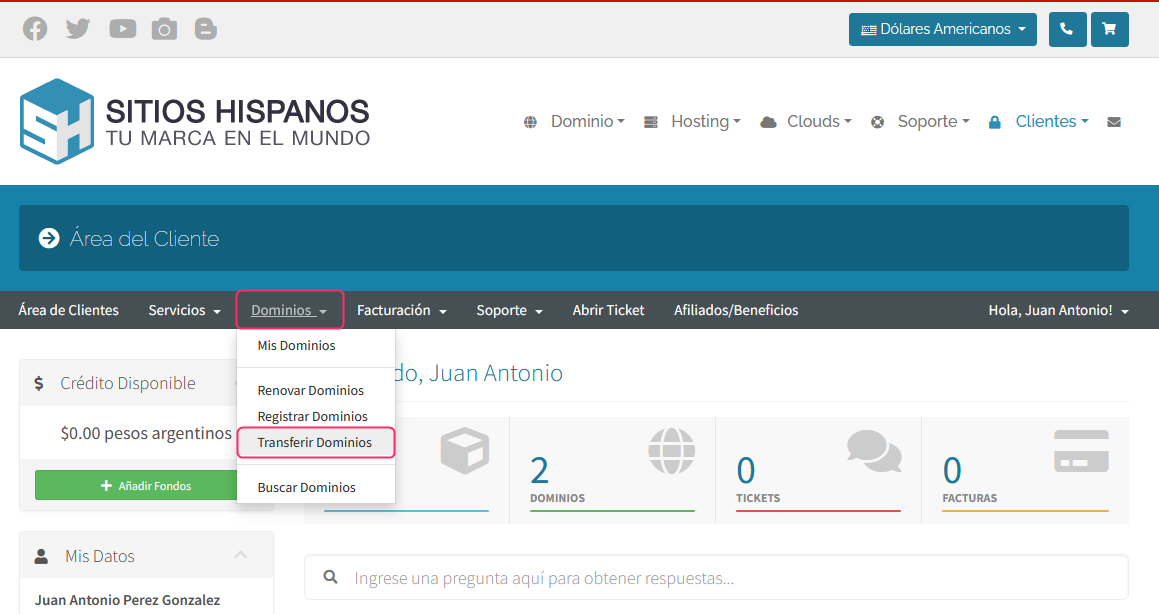Open the Abrir Ticket link
The image size is (1159, 614).
(x=608, y=310)
